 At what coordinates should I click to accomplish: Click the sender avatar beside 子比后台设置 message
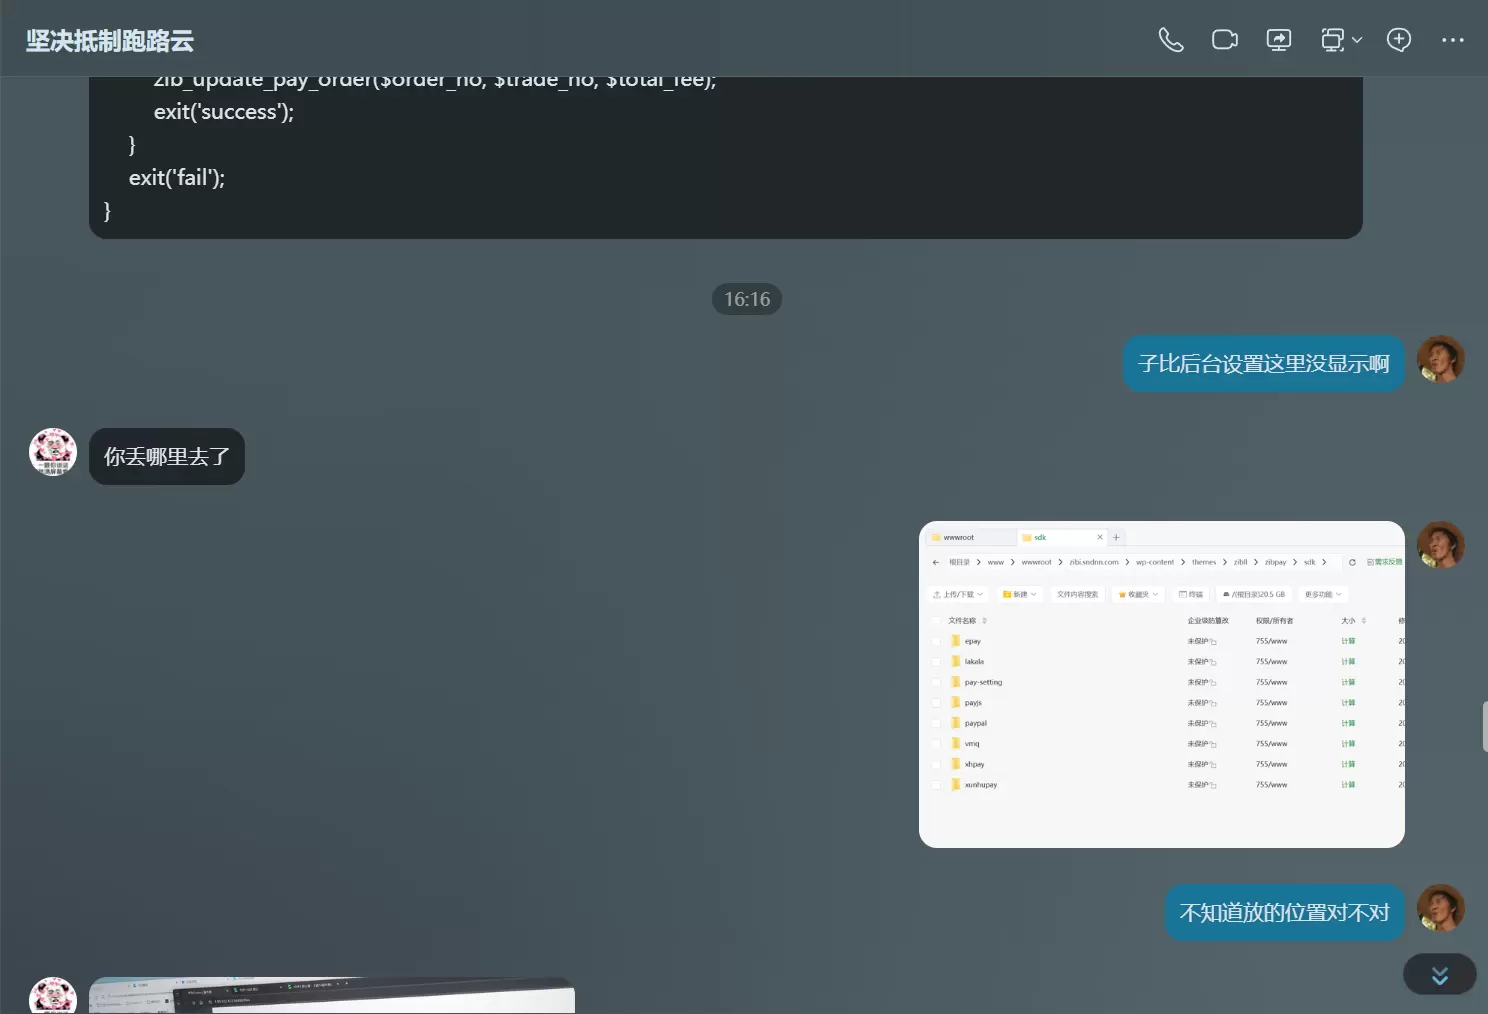pyautogui.click(x=1441, y=360)
